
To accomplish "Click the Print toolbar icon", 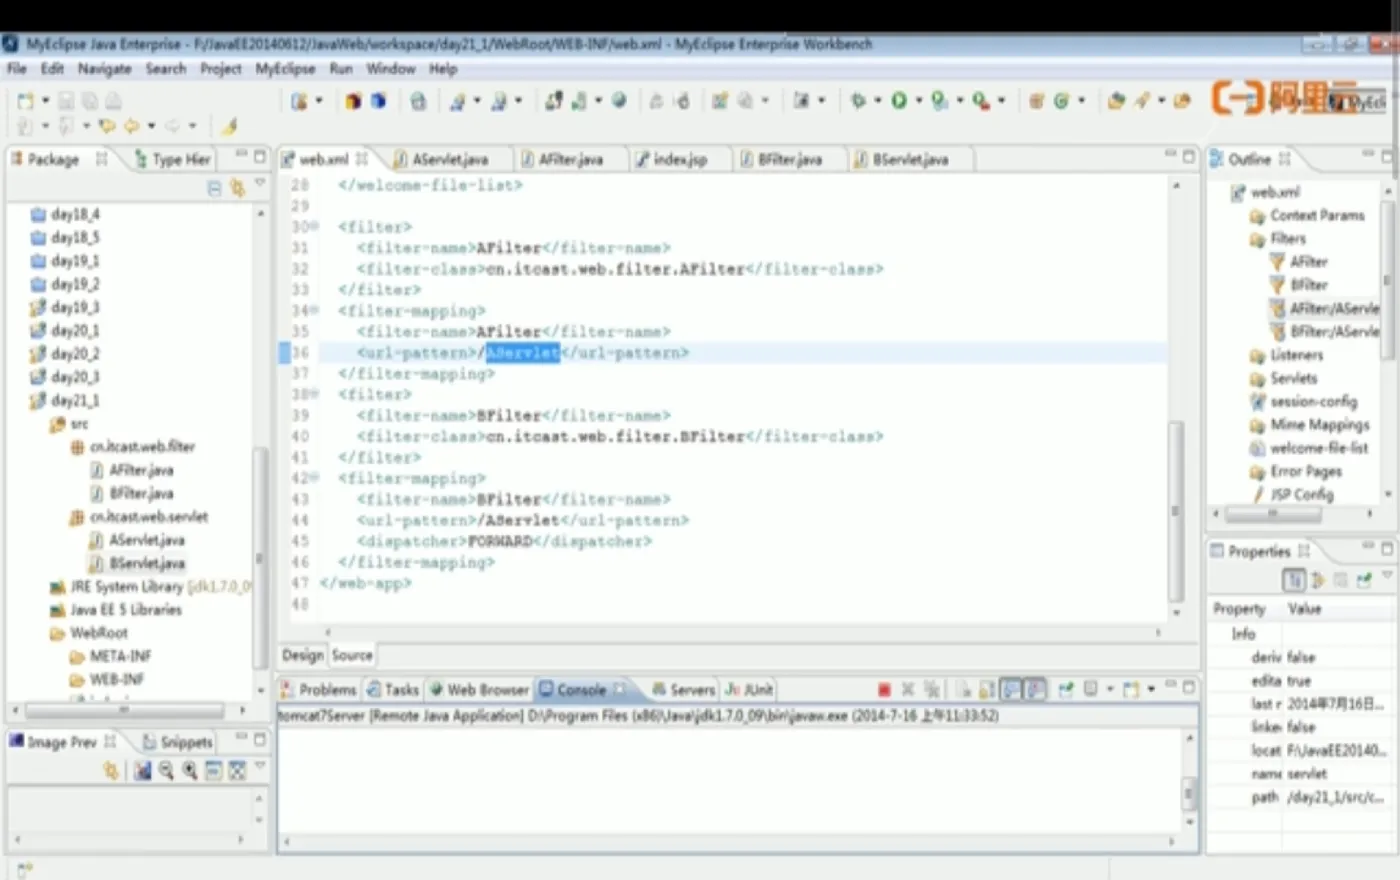I will pyautogui.click(x=113, y=101).
